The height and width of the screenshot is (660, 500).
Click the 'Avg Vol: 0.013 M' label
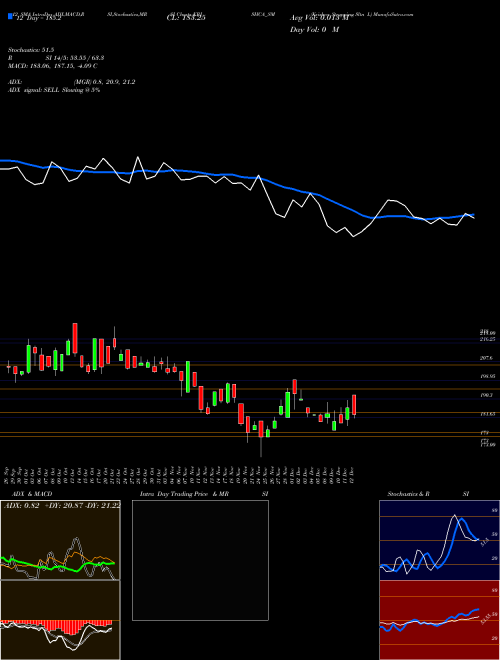pos(320,18)
